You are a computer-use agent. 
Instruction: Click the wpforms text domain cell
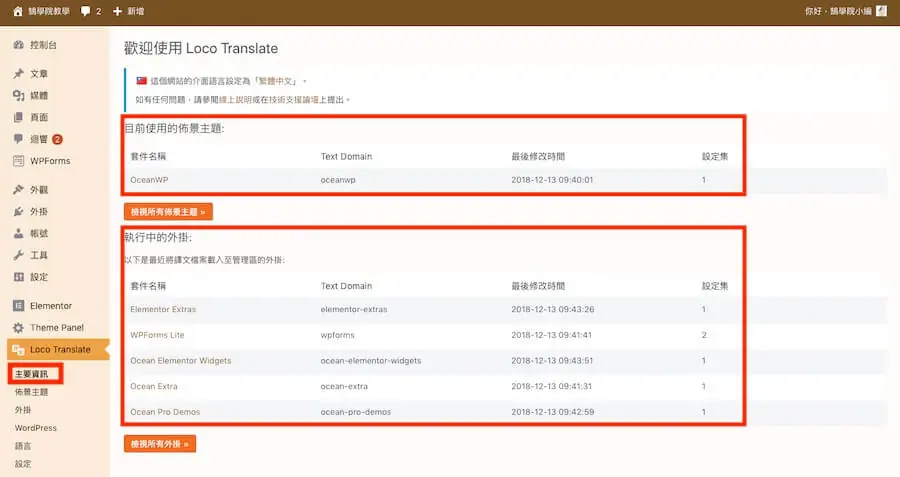338,335
